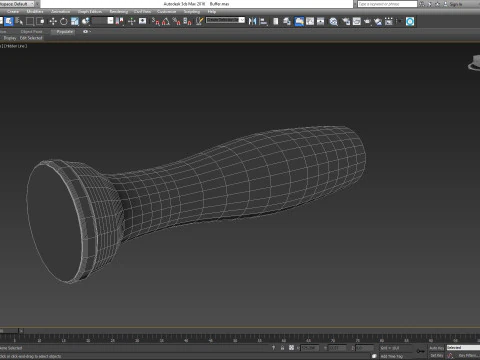Screen dimensions: 480x360
Task: Toggle the 3D Snaps button
Action: [156, 21]
